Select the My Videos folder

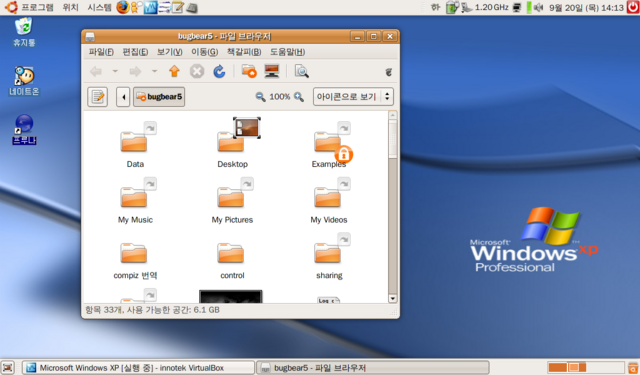[329, 200]
